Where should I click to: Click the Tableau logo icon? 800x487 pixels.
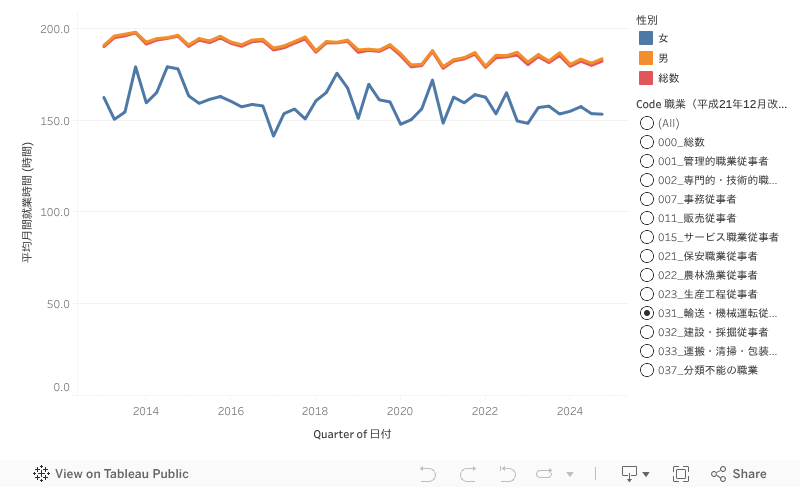(x=42, y=474)
